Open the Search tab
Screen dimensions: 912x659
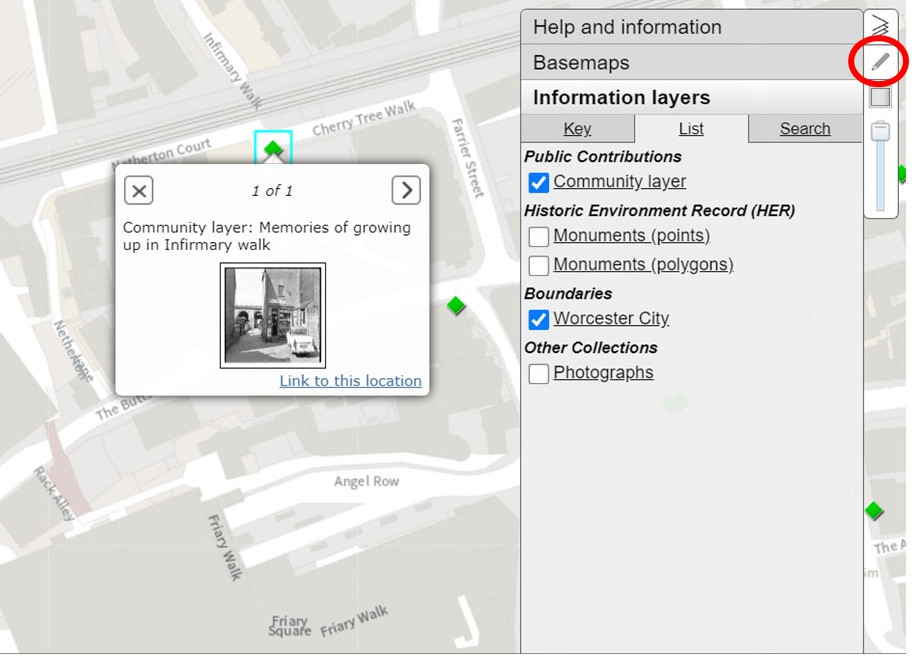805,128
